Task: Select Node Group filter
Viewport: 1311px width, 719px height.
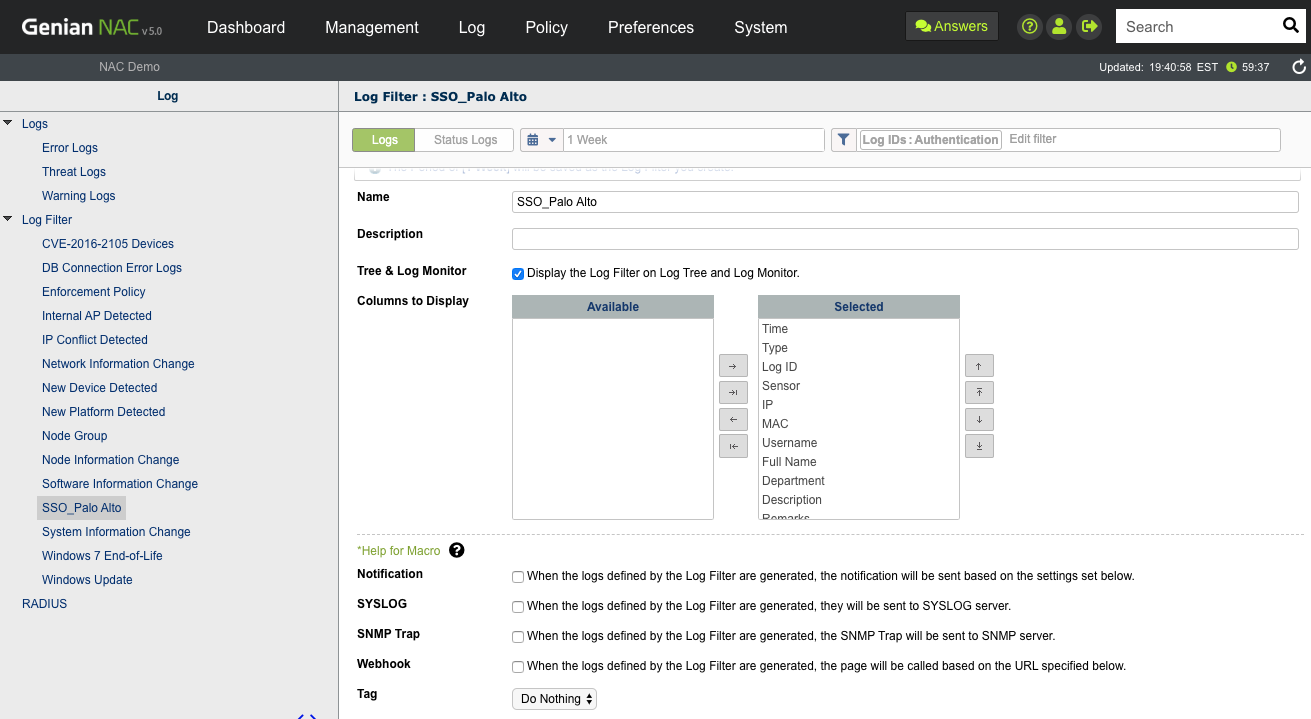Action: [75, 436]
